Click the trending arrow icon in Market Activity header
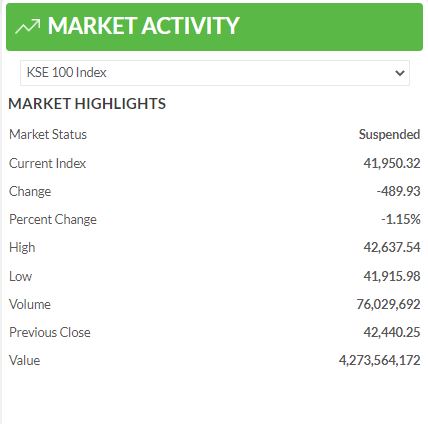428x424 pixels. pos(28,26)
